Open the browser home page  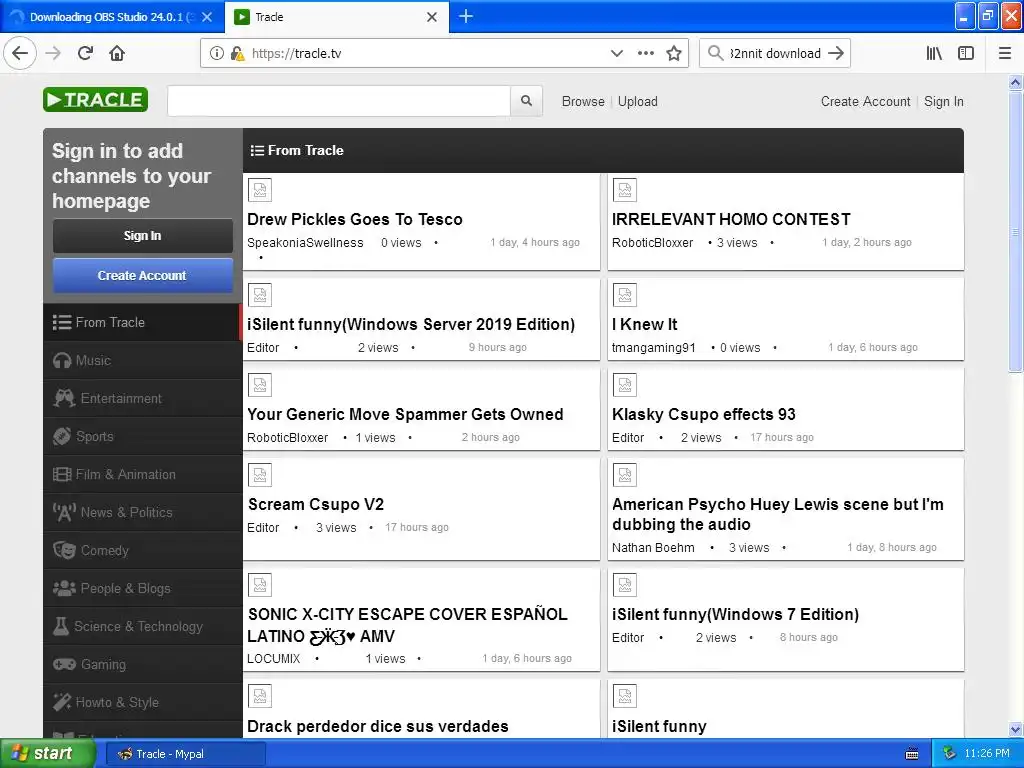[117, 53]
